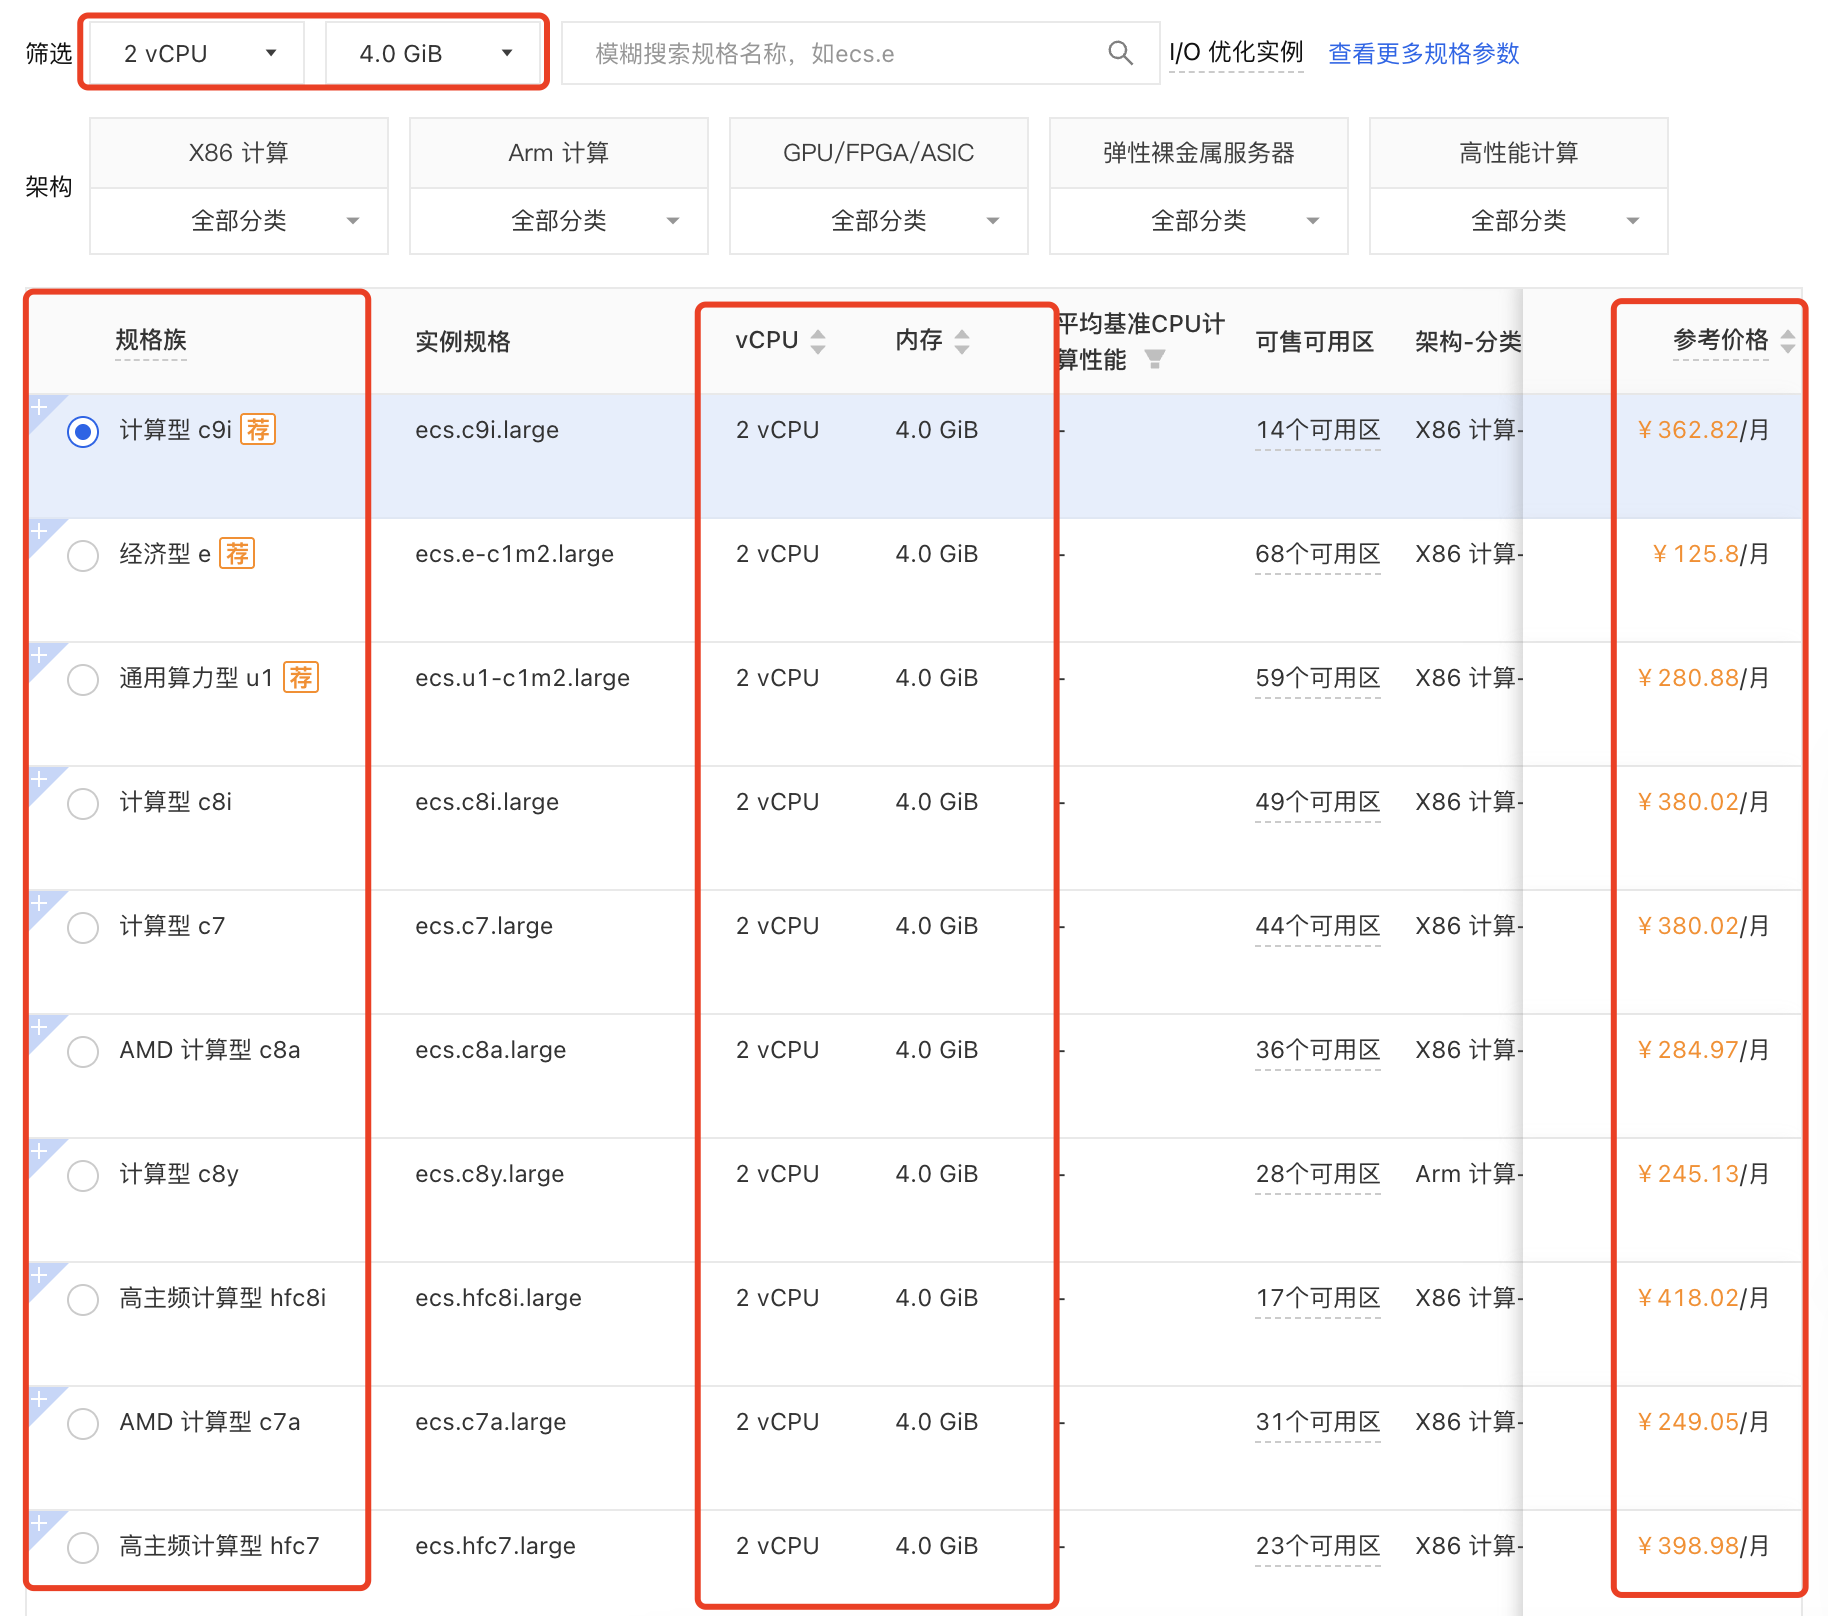Click 44个可用区 for ecs.c7.large
This screenshot has height=1616, width=1828.
1318,926
